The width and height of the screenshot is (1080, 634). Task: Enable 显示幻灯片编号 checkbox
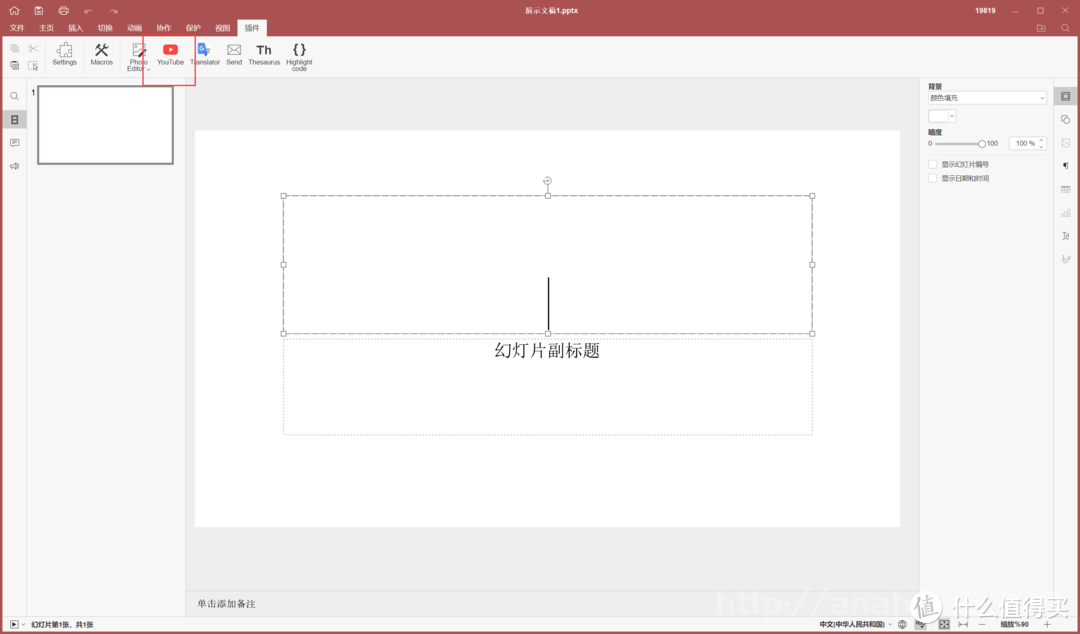pos(933,165)
